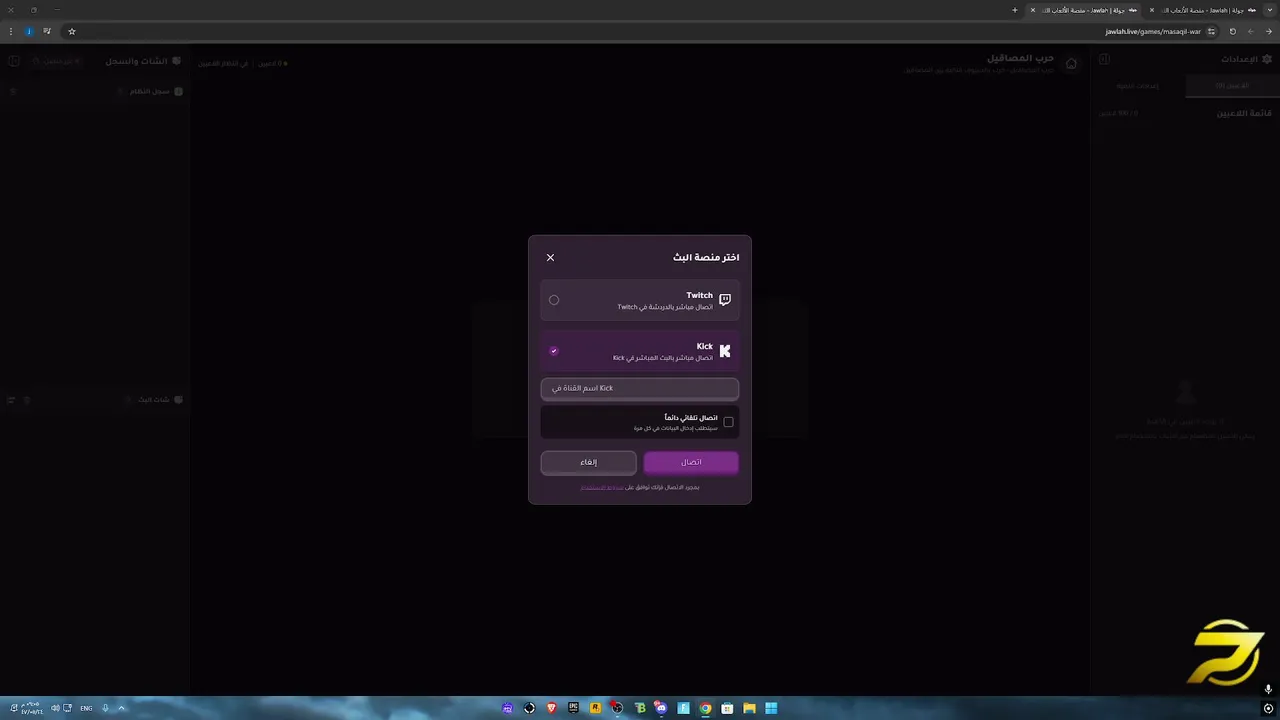
Task: Switch to the game settings tab
Action: (1140, 86)
